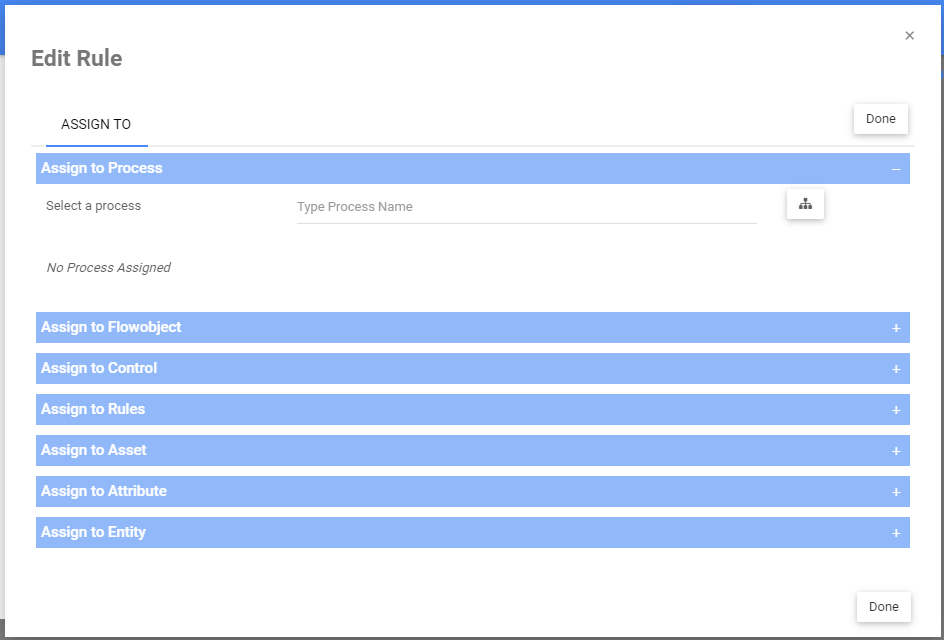
Task: Click the Assign to Entity section title
Action: pyautogui.click(x=93, y=532)
